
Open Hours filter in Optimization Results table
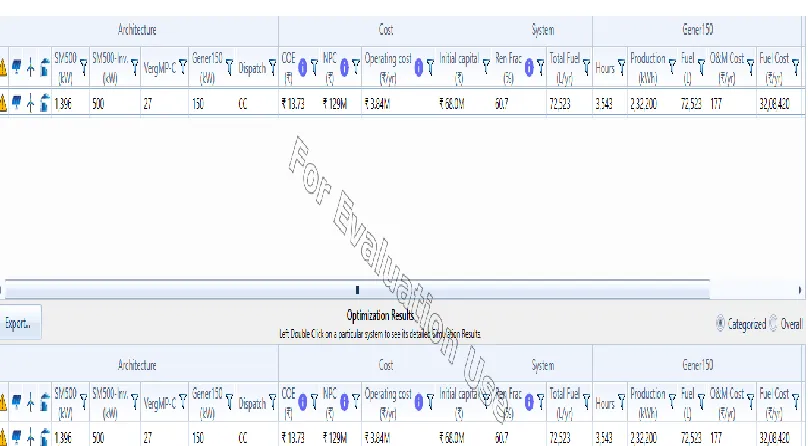tap(621, 403)
